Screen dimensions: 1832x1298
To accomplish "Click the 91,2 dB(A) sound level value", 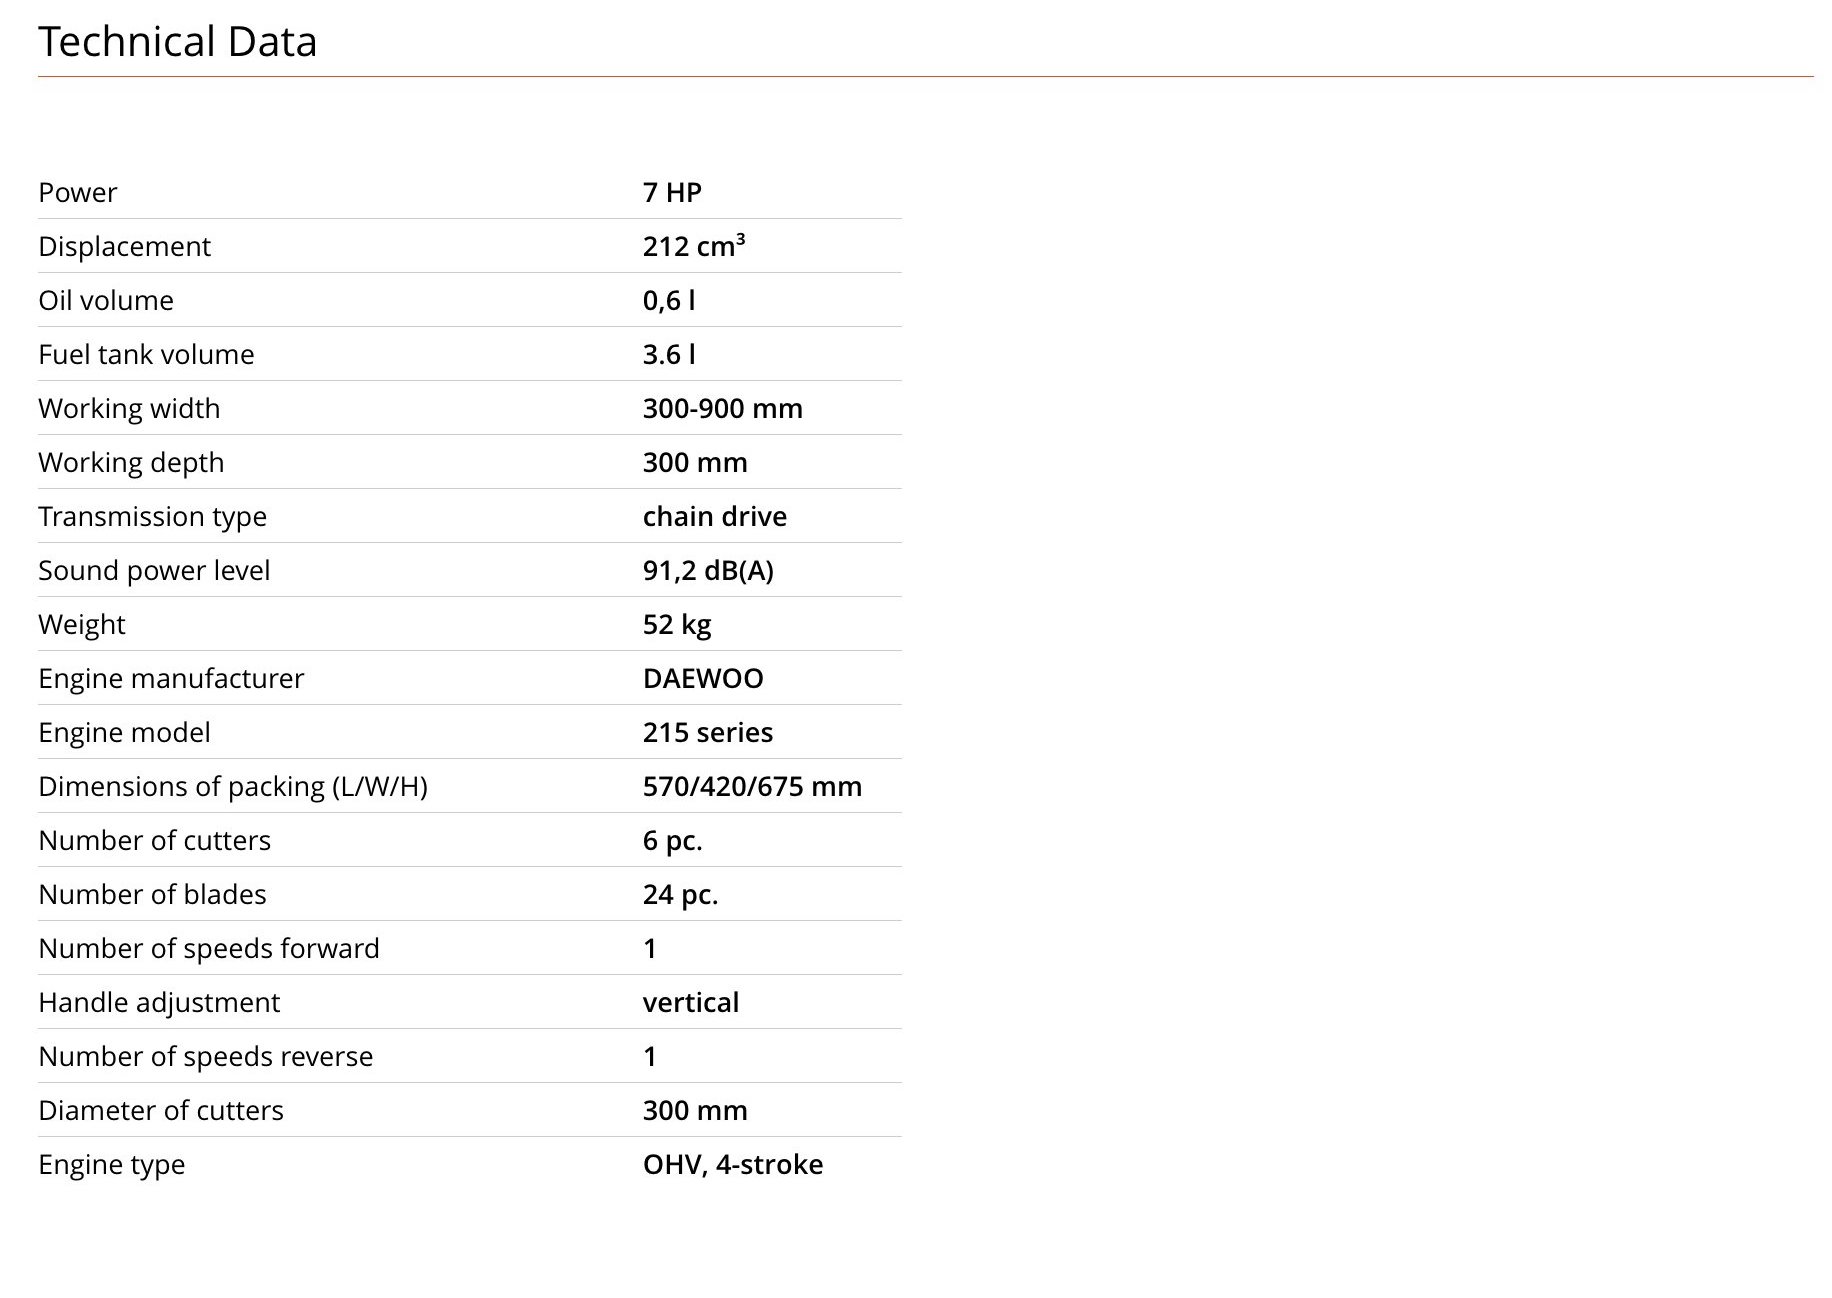I will [708, 570].
